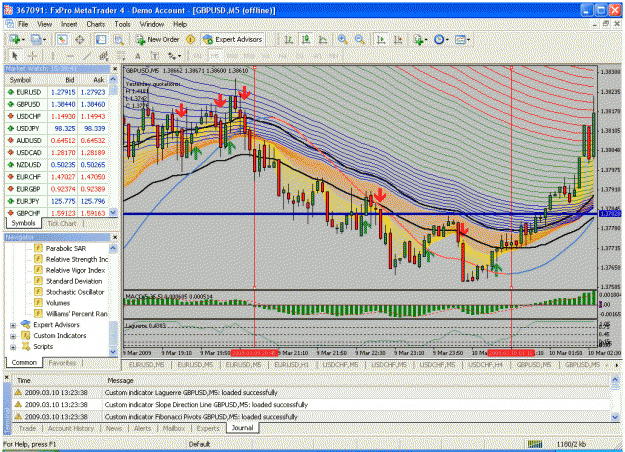This screenshot has height=452, width=625.
Task: Select the Text Label tool
Action: coord(155,56)
